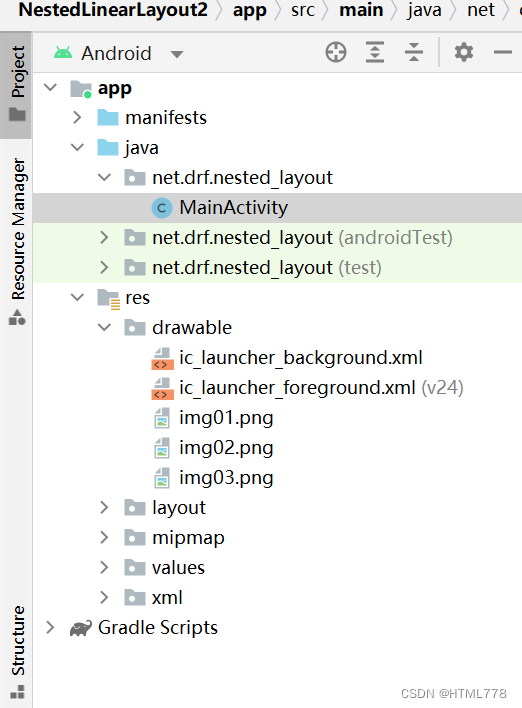Click the main breadcrumb segment

point(361,10)
